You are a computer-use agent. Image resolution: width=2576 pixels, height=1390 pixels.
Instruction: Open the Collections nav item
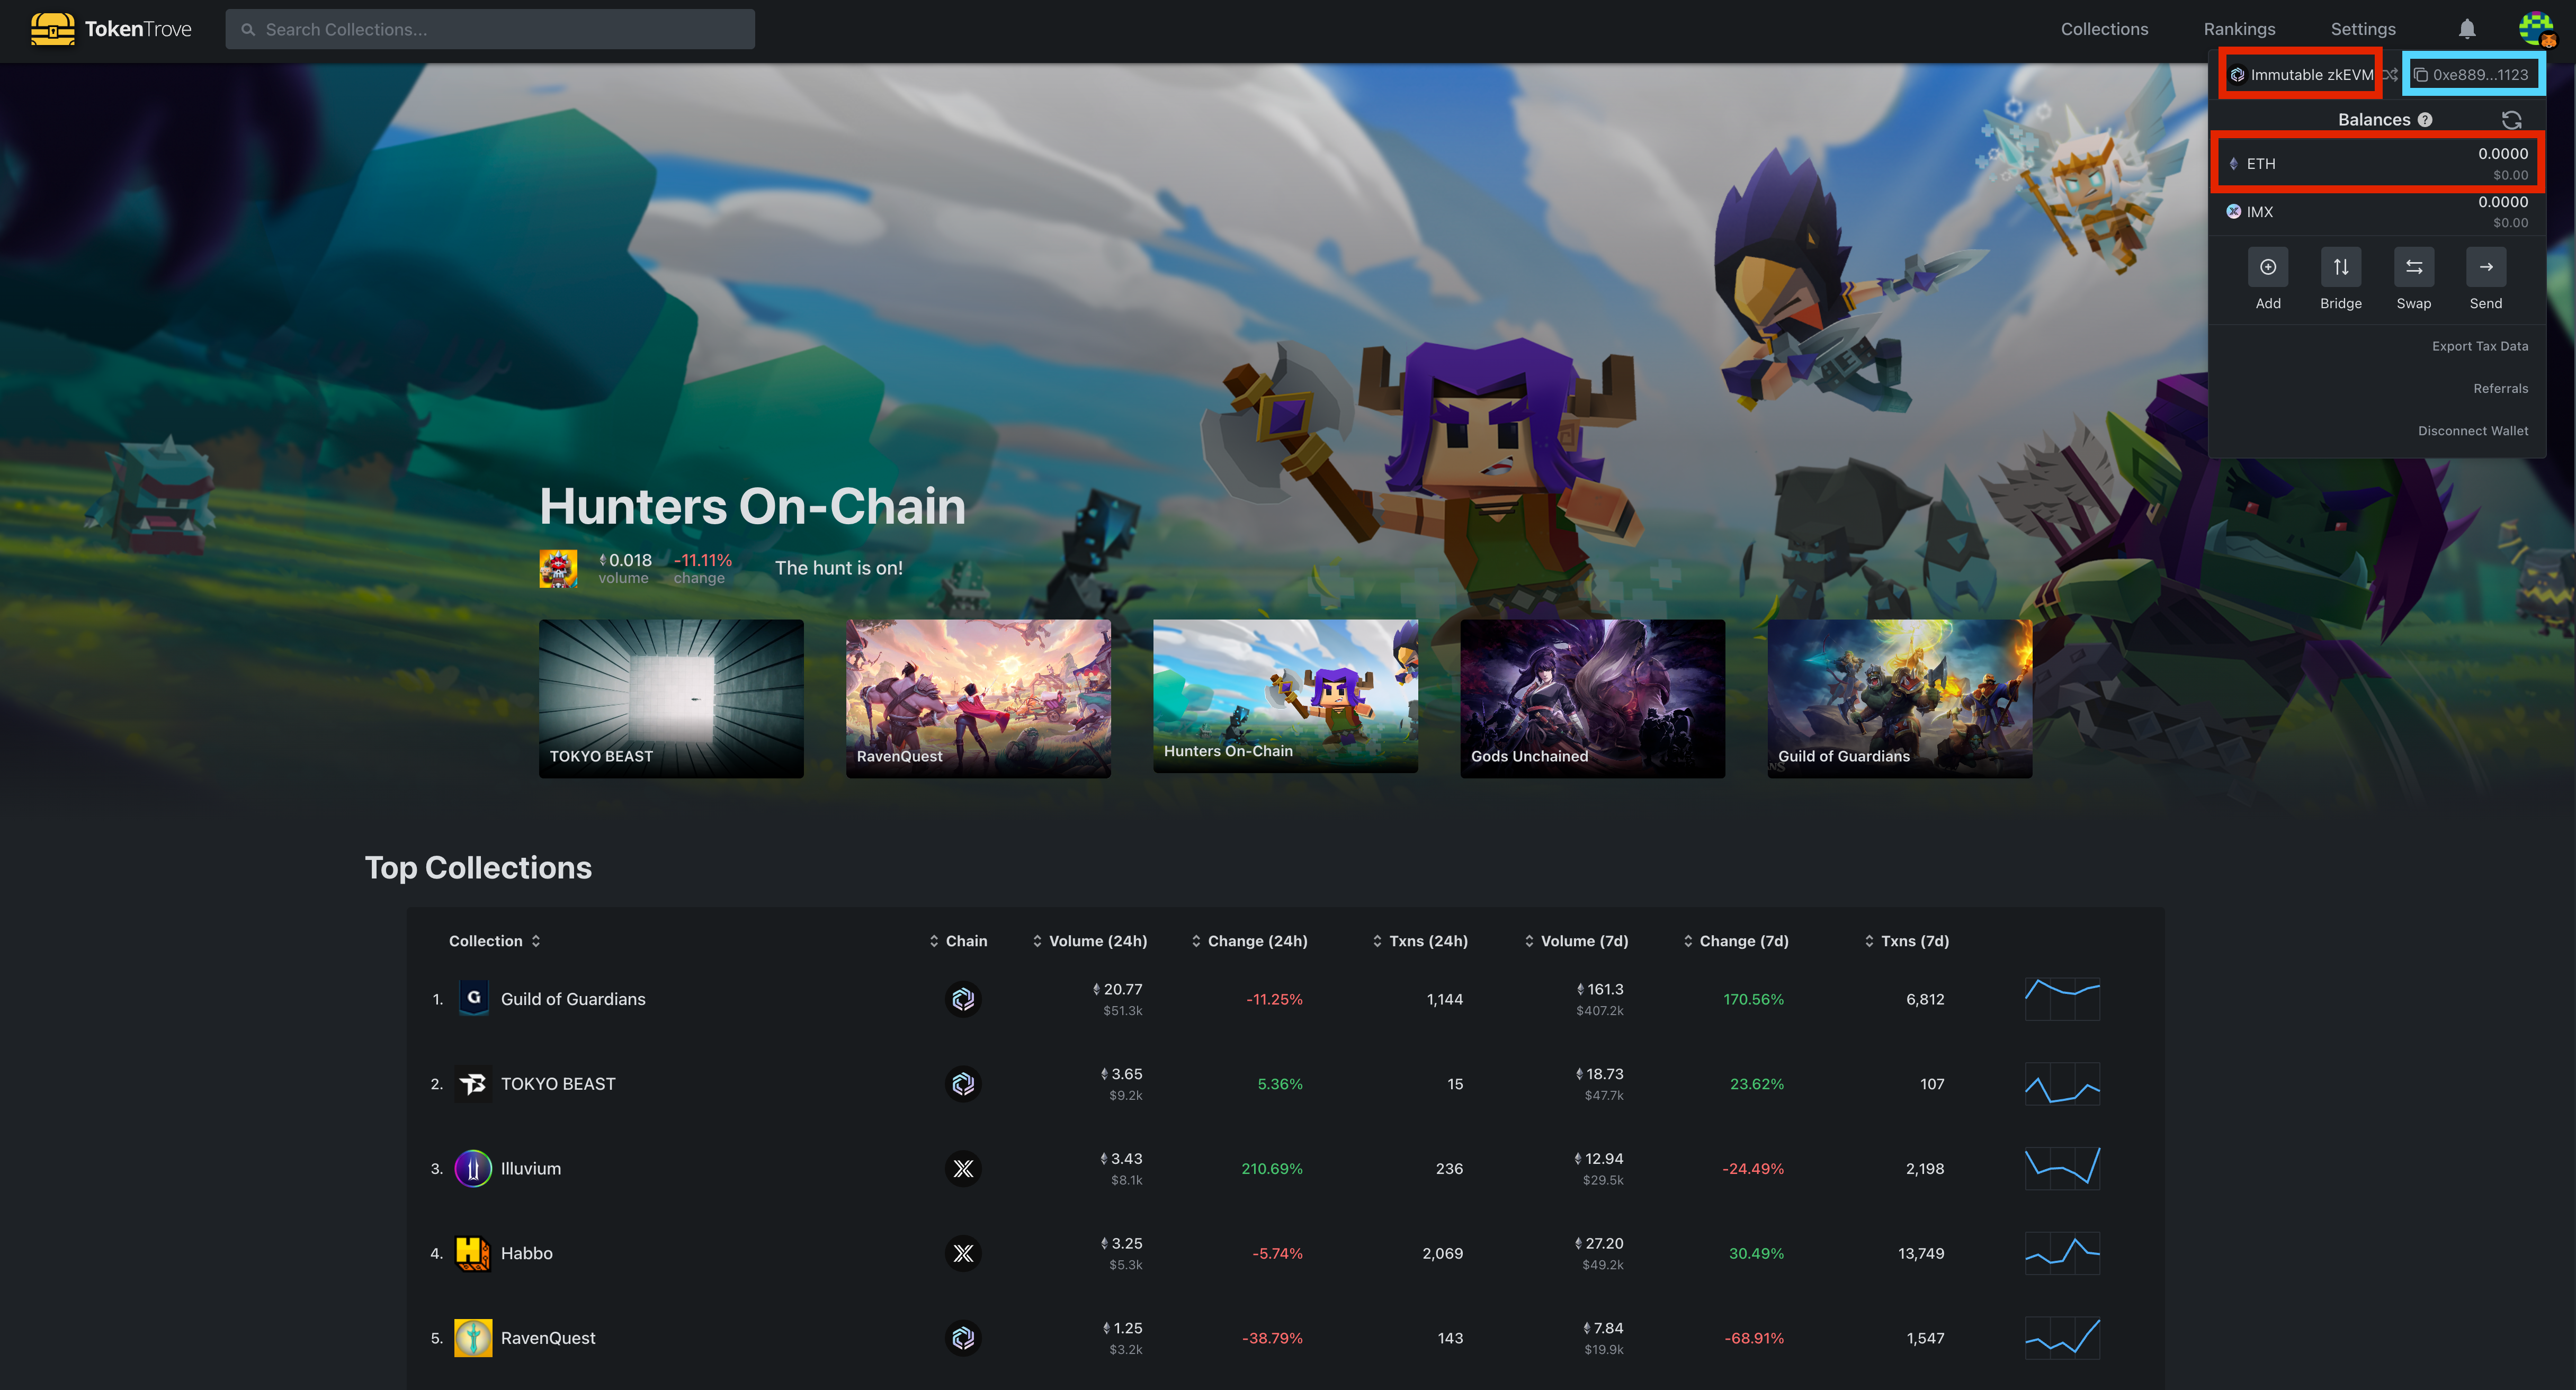[2104, 29]
